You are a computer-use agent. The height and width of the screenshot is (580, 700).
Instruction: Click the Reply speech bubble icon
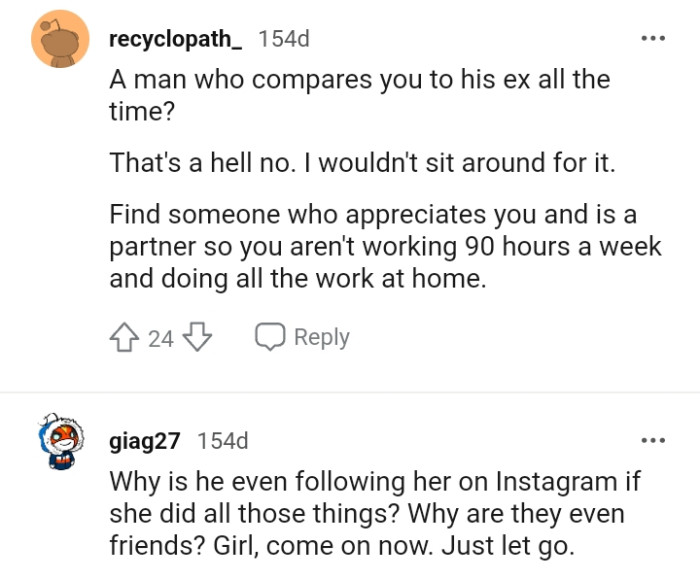click(271, 338)
